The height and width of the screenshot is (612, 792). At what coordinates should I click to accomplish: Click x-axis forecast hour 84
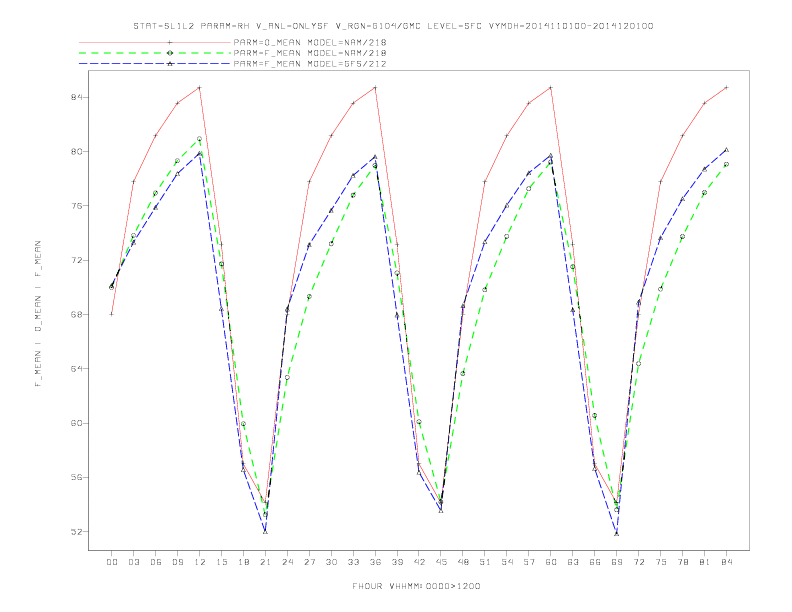pos(726,562)
